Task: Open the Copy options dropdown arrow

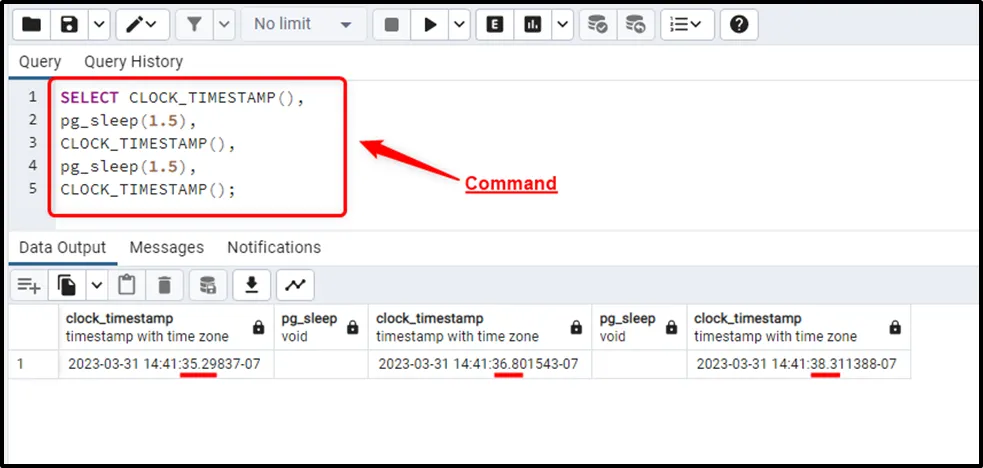Action: [97, 286]
